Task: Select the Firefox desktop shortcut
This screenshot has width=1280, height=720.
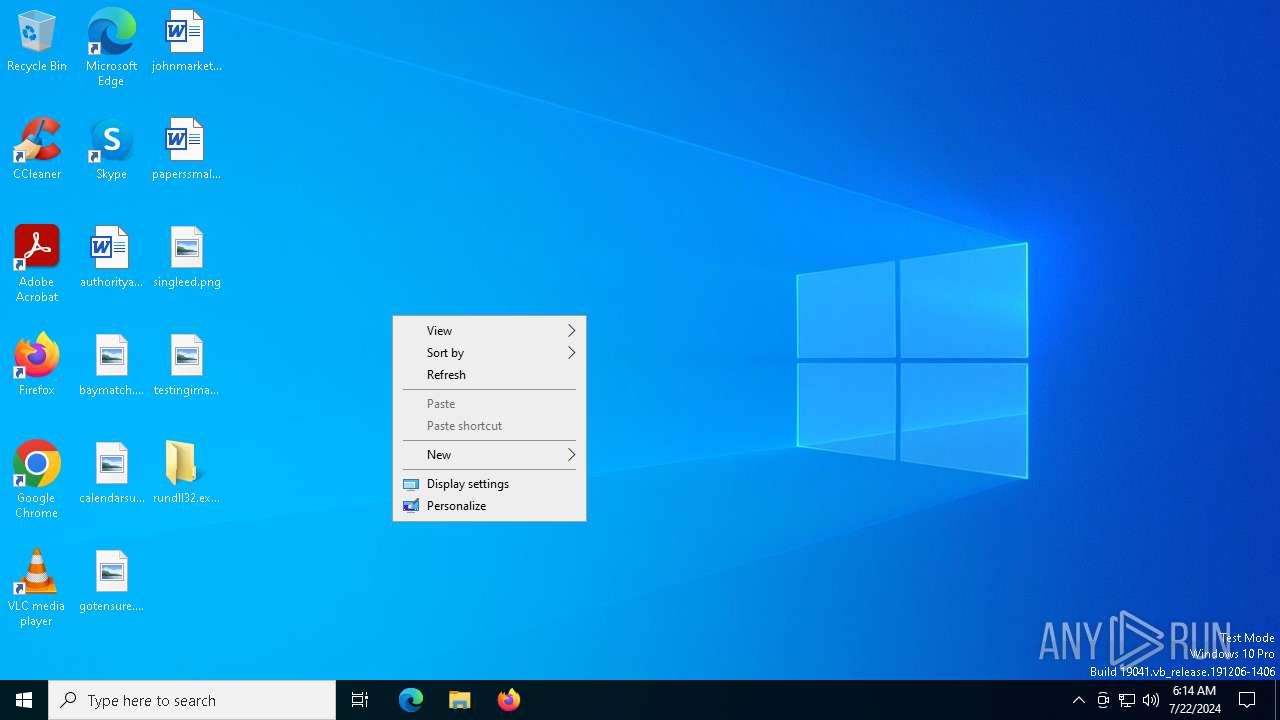Action: pos(37,365)
